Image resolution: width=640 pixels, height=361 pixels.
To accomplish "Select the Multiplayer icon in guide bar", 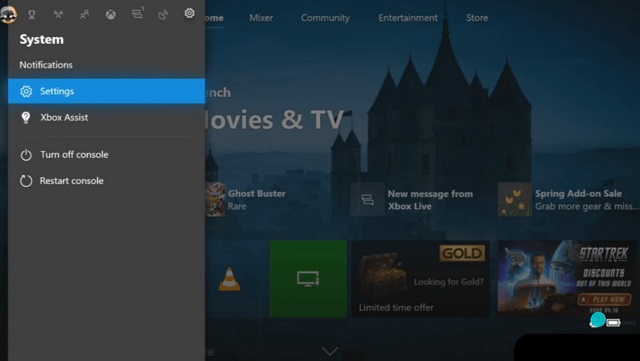I will tap(58, 15).
